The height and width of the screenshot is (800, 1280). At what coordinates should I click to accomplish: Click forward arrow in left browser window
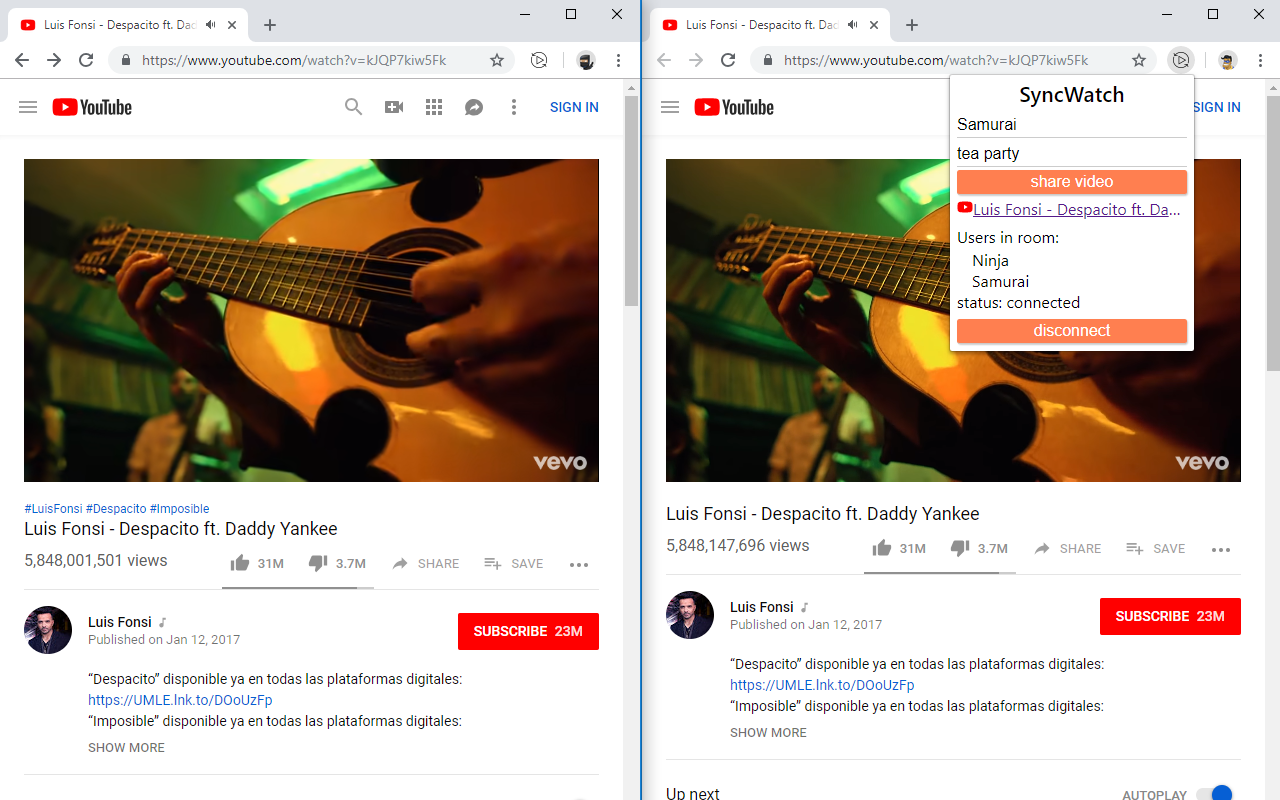tap(54, 60)
